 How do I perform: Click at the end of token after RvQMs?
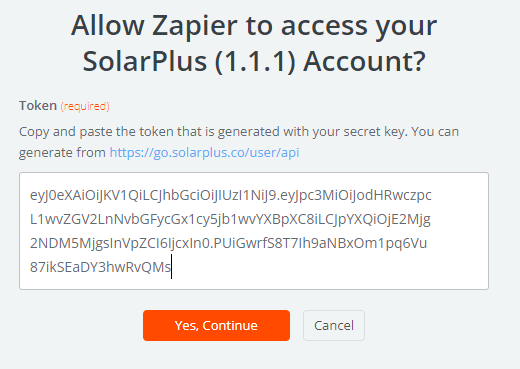171,267
